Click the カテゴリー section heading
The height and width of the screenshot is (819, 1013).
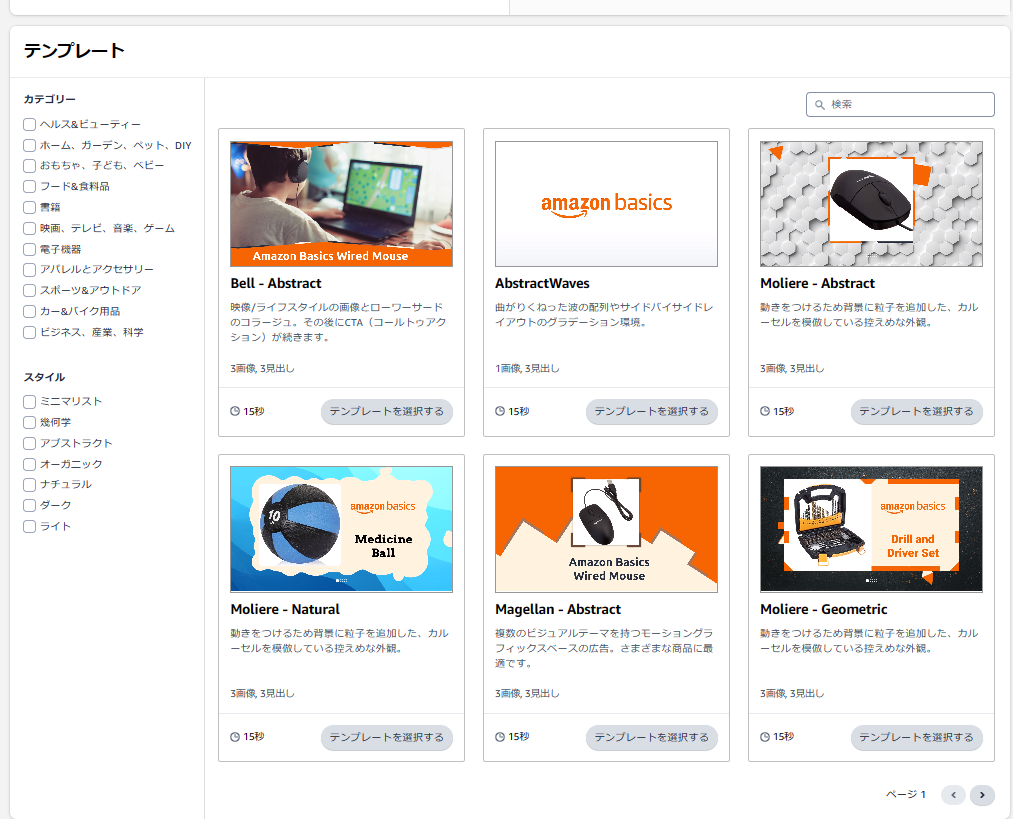50,99
